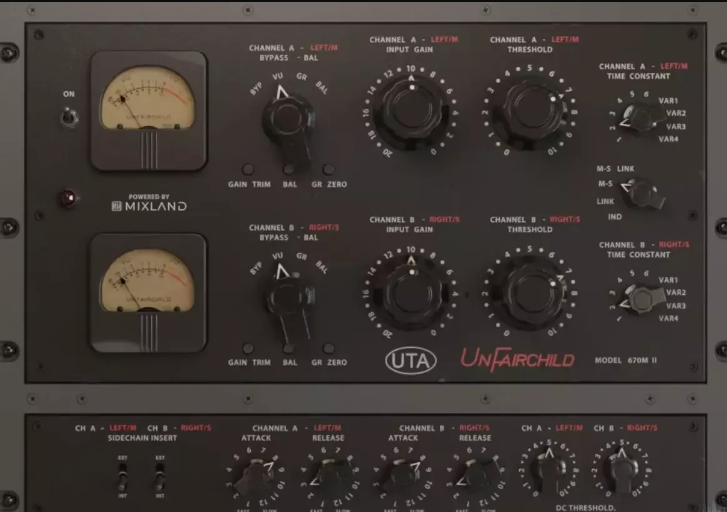Flip the ON power toggle switch
Viewport: 727px width, 512px height.
[x=70, y=117]
